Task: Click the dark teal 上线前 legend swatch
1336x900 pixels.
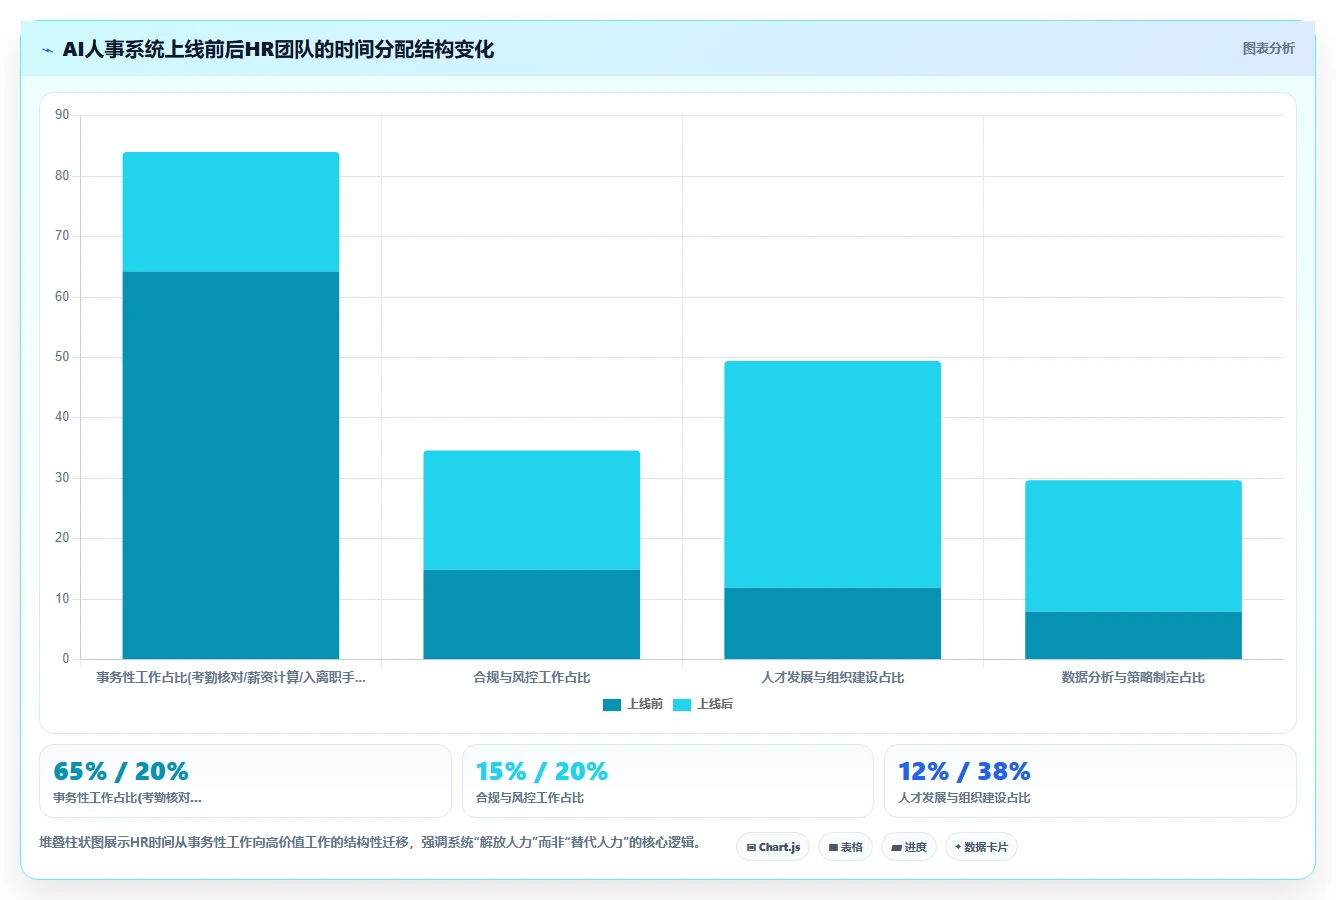Action: click(612, 705)
